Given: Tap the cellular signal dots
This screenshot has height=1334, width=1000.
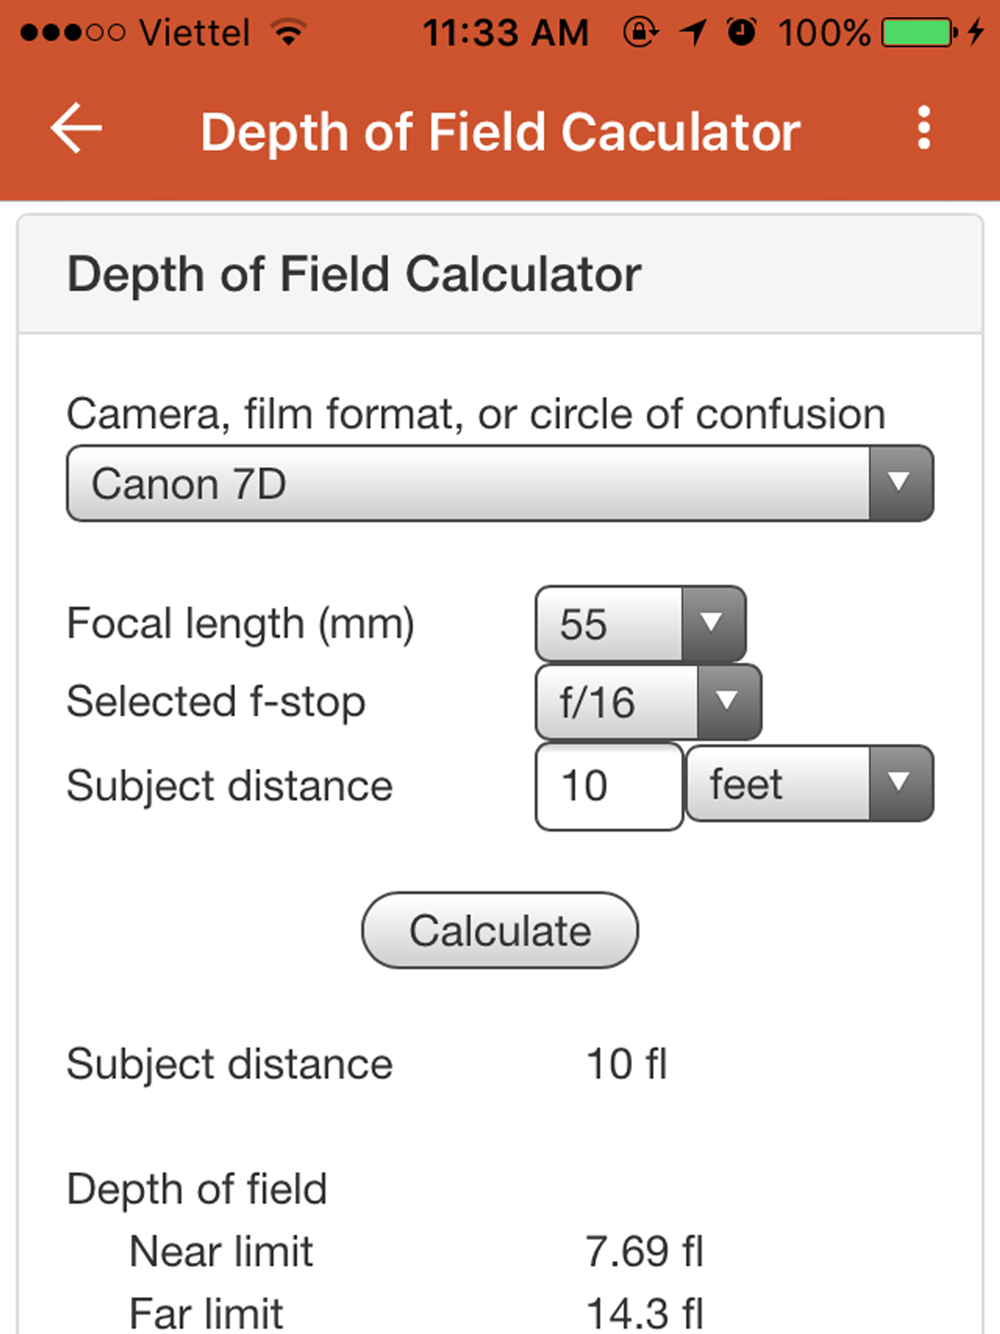Looking at the screenshot, I should (x=72, y=33).
